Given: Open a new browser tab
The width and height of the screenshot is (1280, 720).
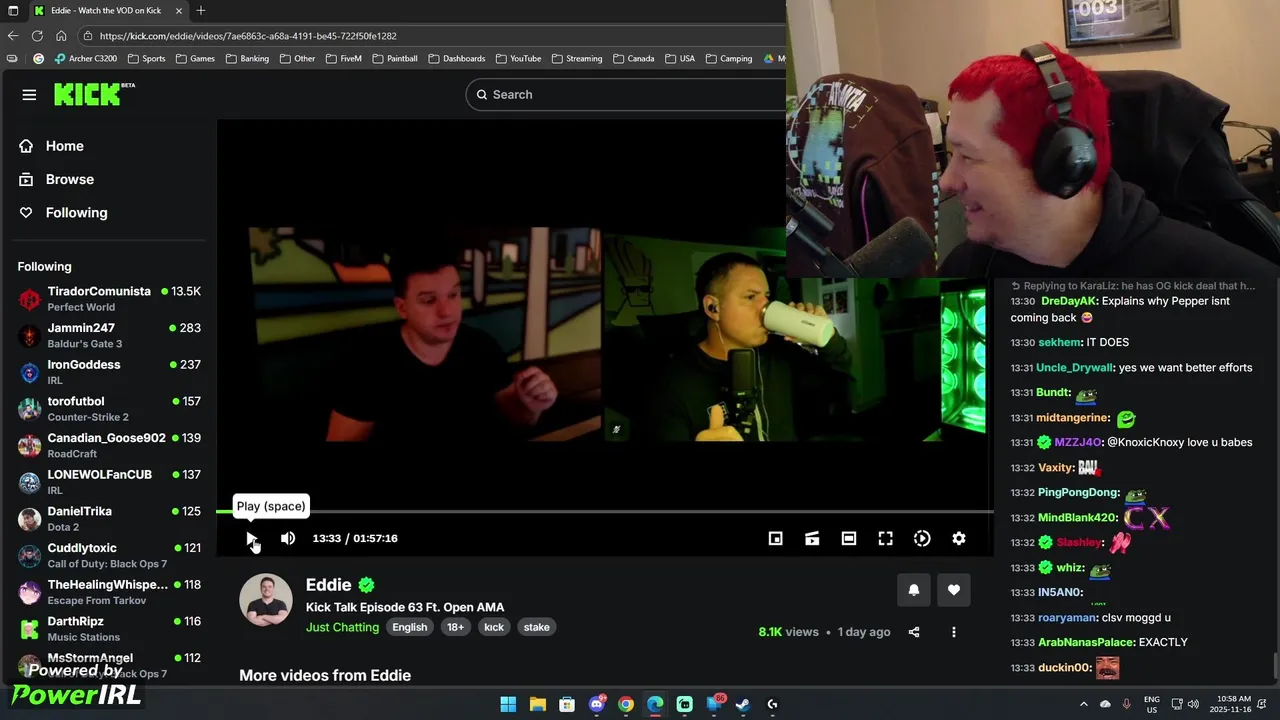Looking at the screenshot, I should click(x=201, y=10).
